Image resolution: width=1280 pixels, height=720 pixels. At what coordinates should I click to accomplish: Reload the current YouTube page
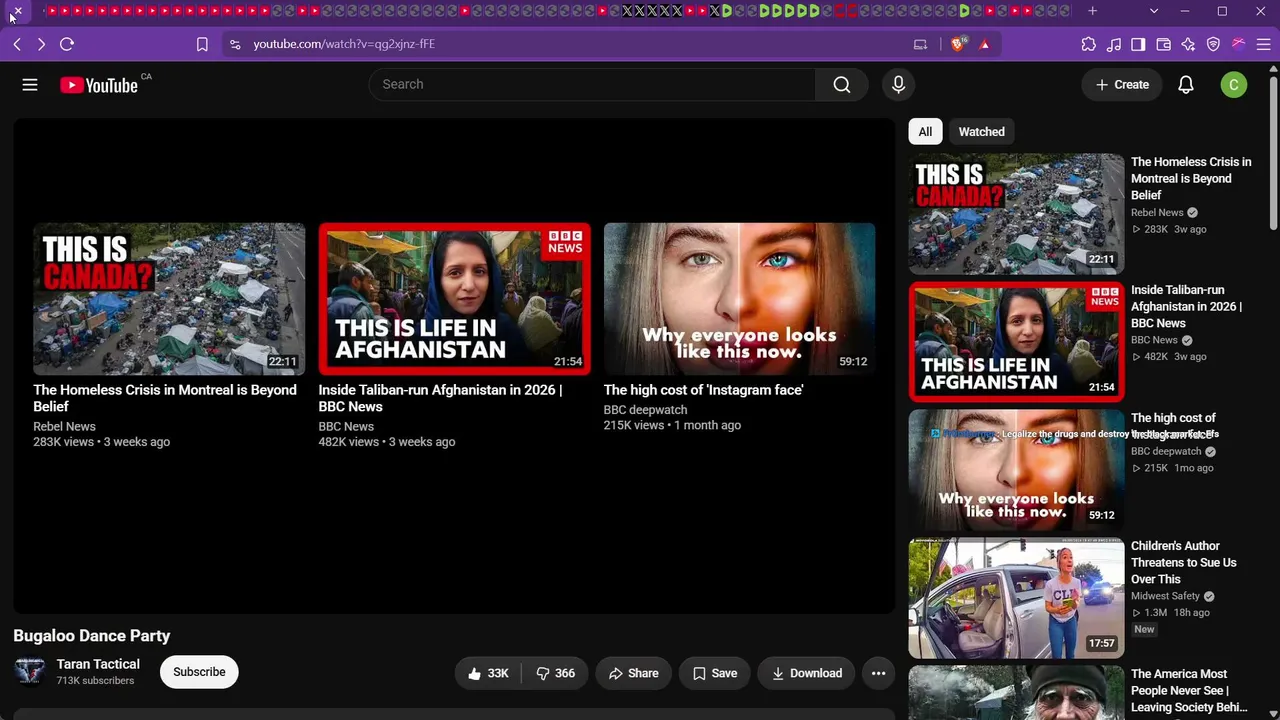67,44
